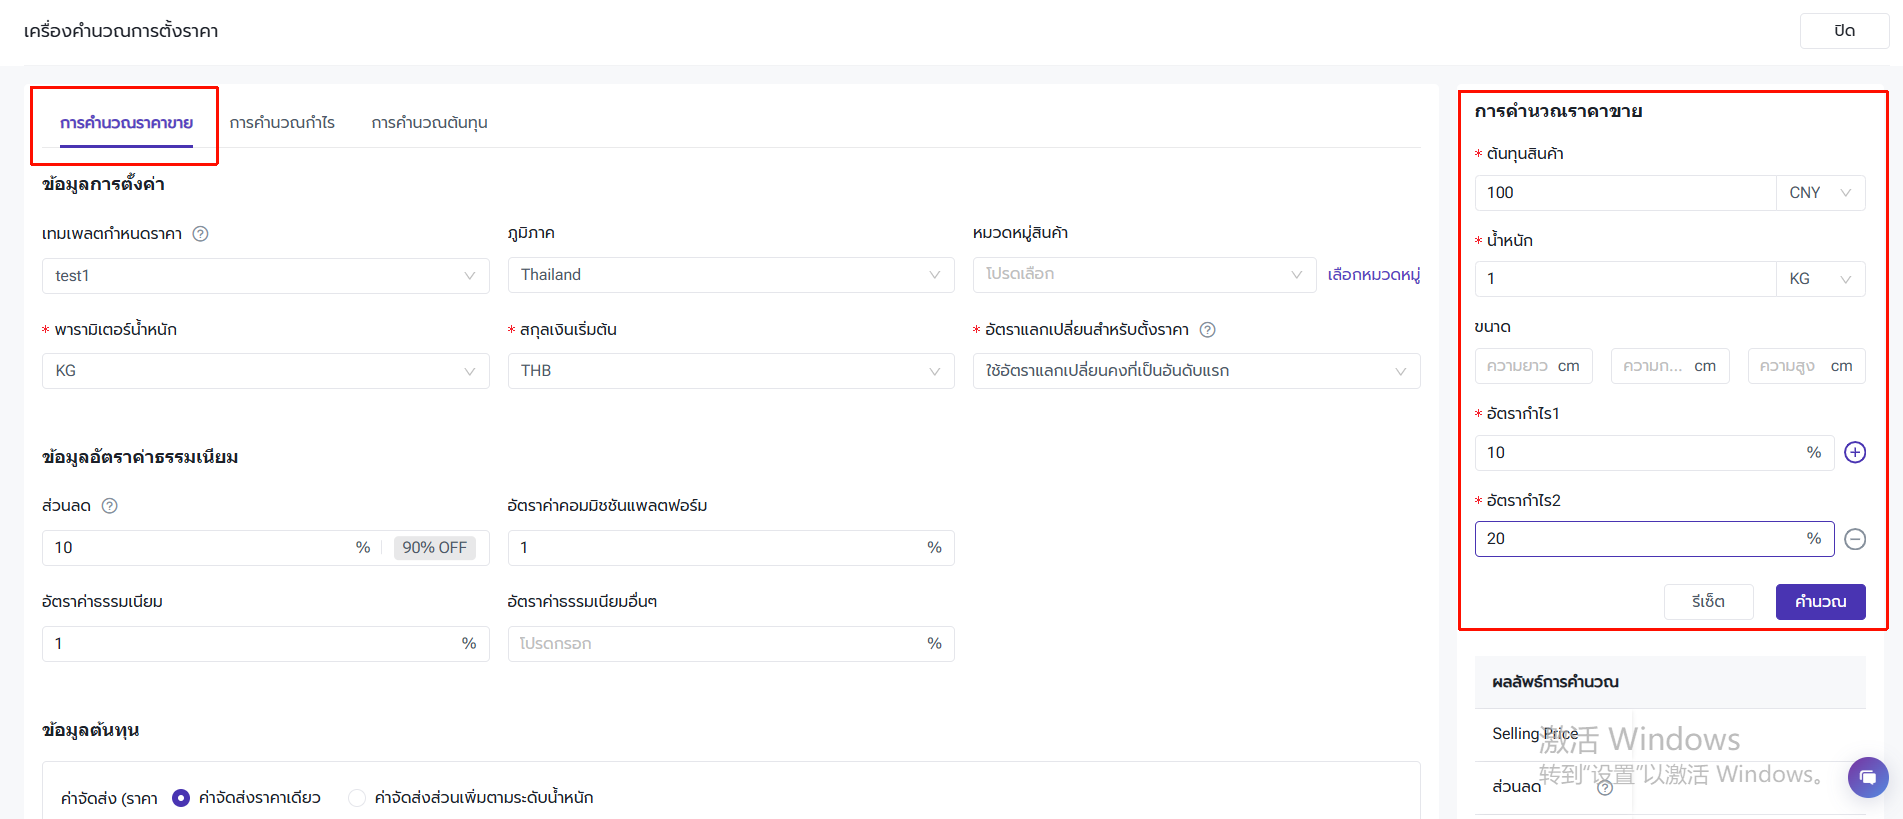The image size is (1903, 819).
Task: Open the chat support bubble
Action: click(x=1867, y=777)
